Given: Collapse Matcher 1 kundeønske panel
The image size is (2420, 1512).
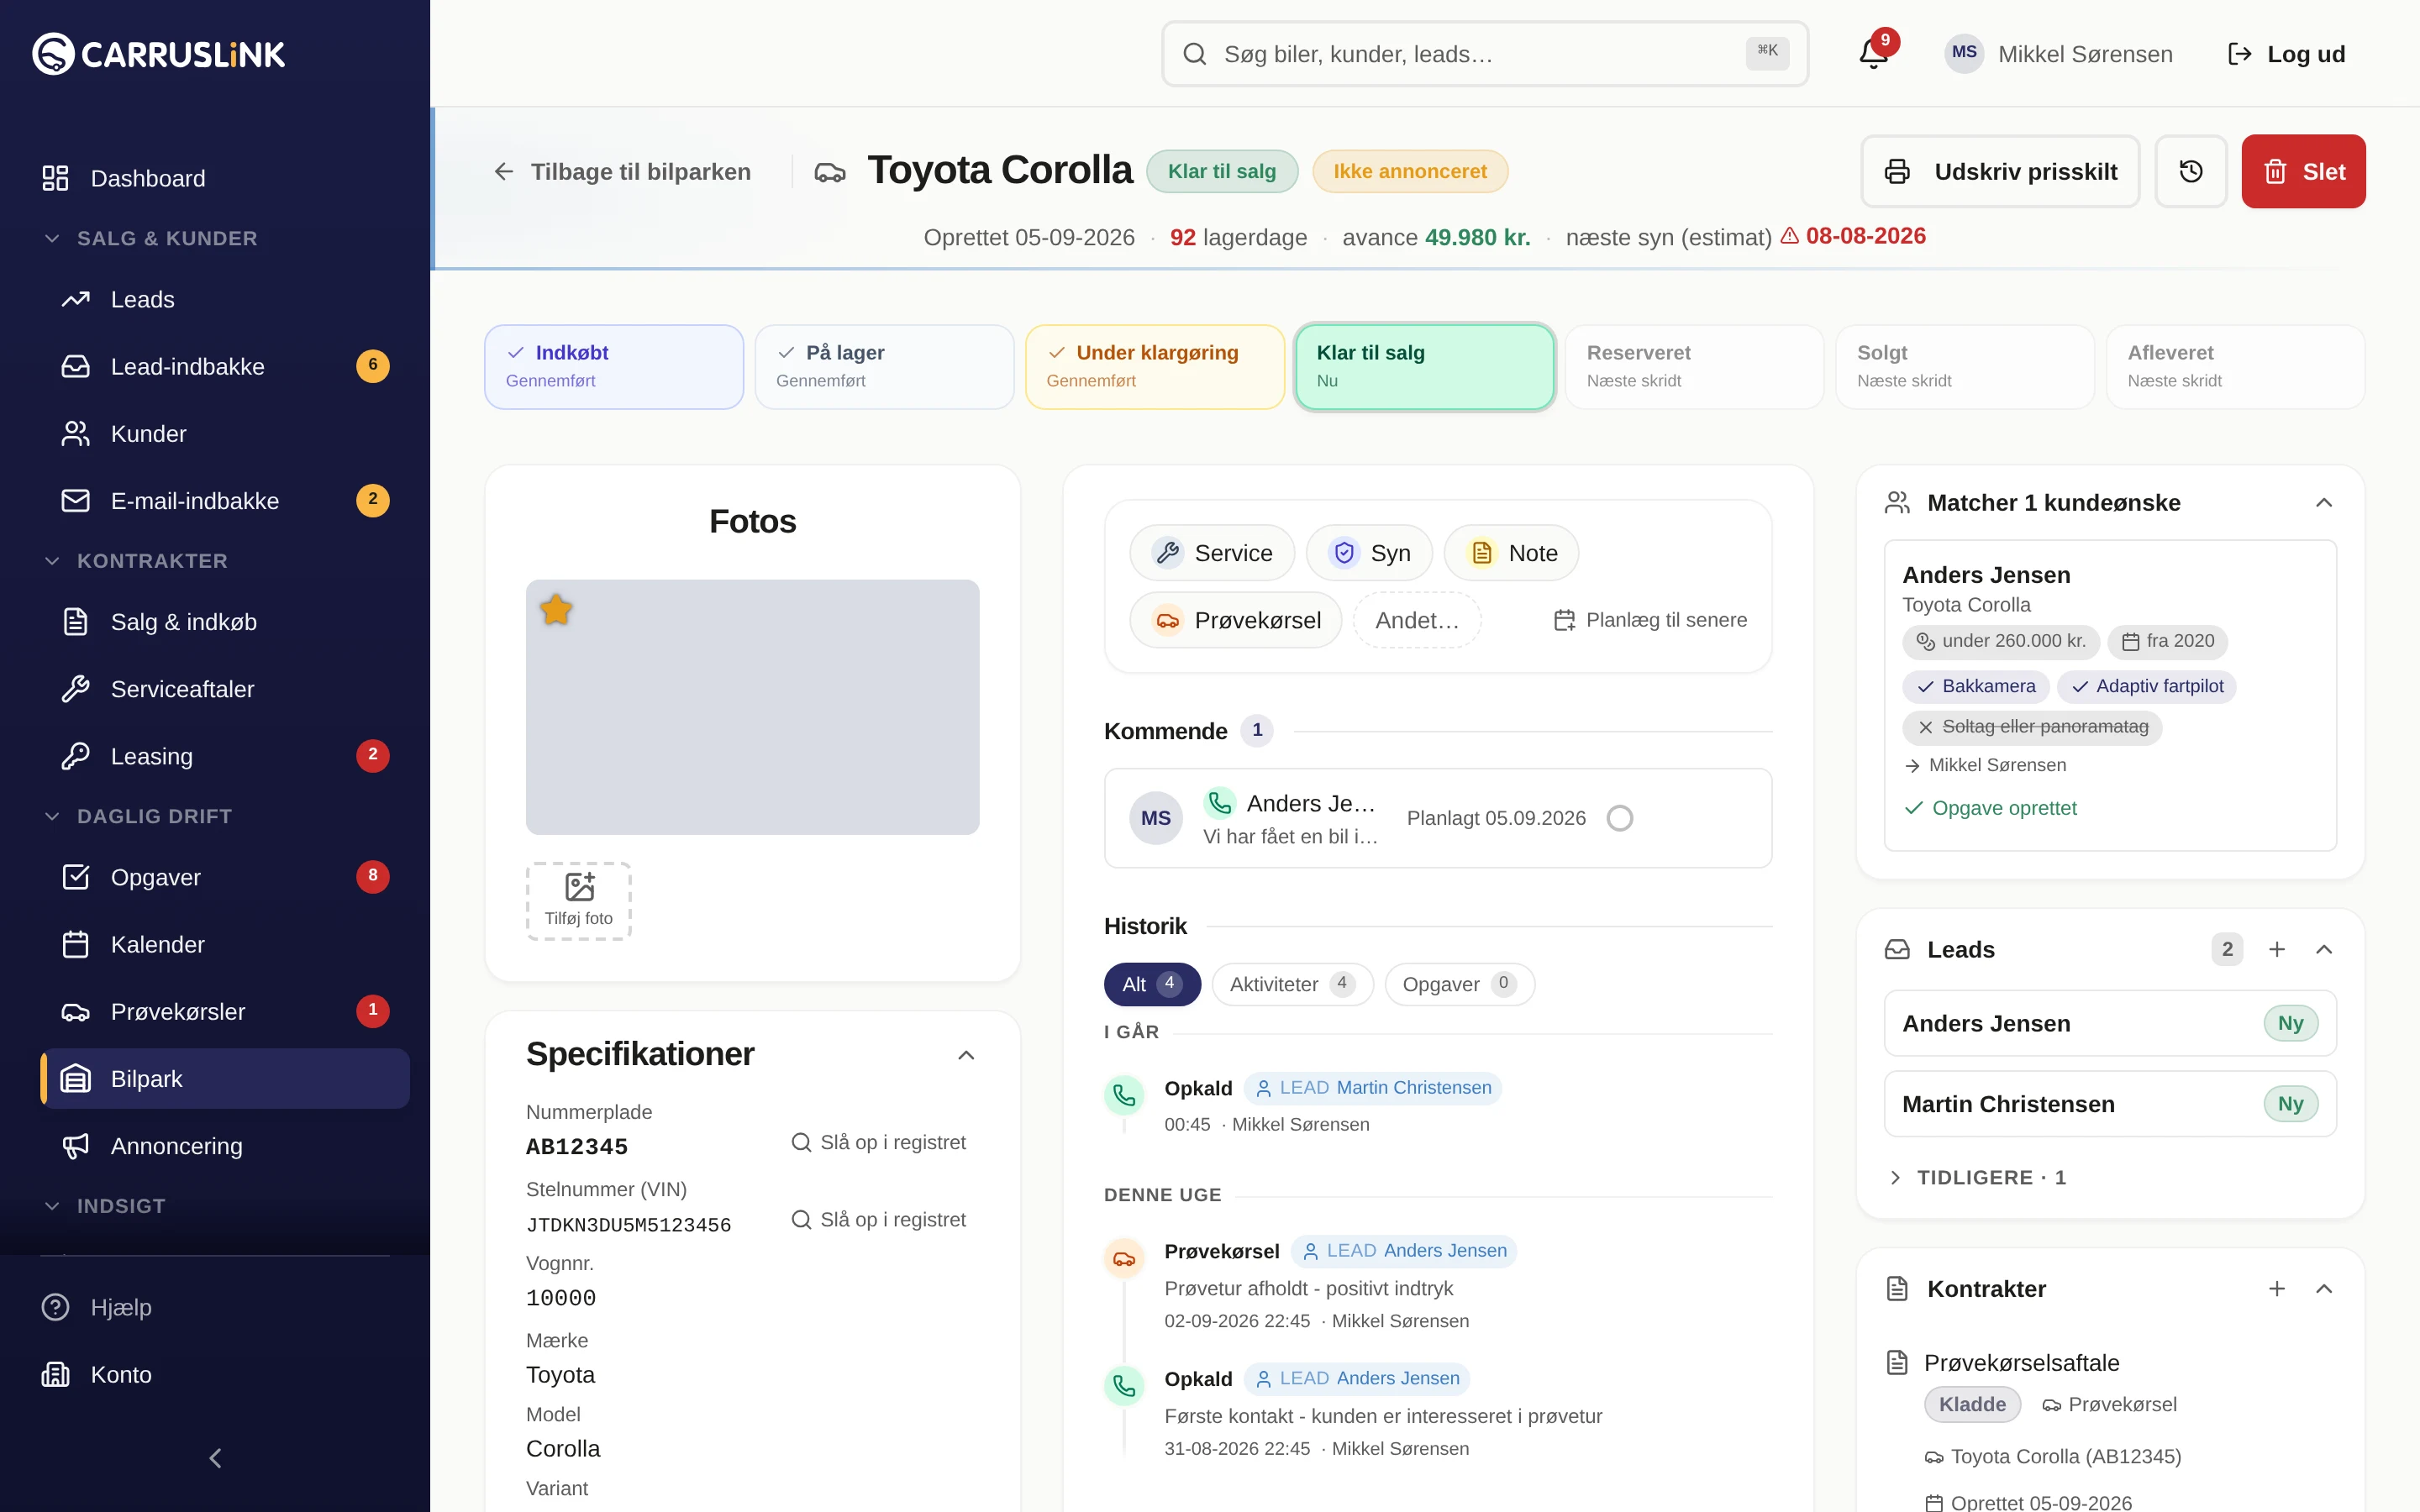Looking at the screenshot, I should click(2324, 502).
